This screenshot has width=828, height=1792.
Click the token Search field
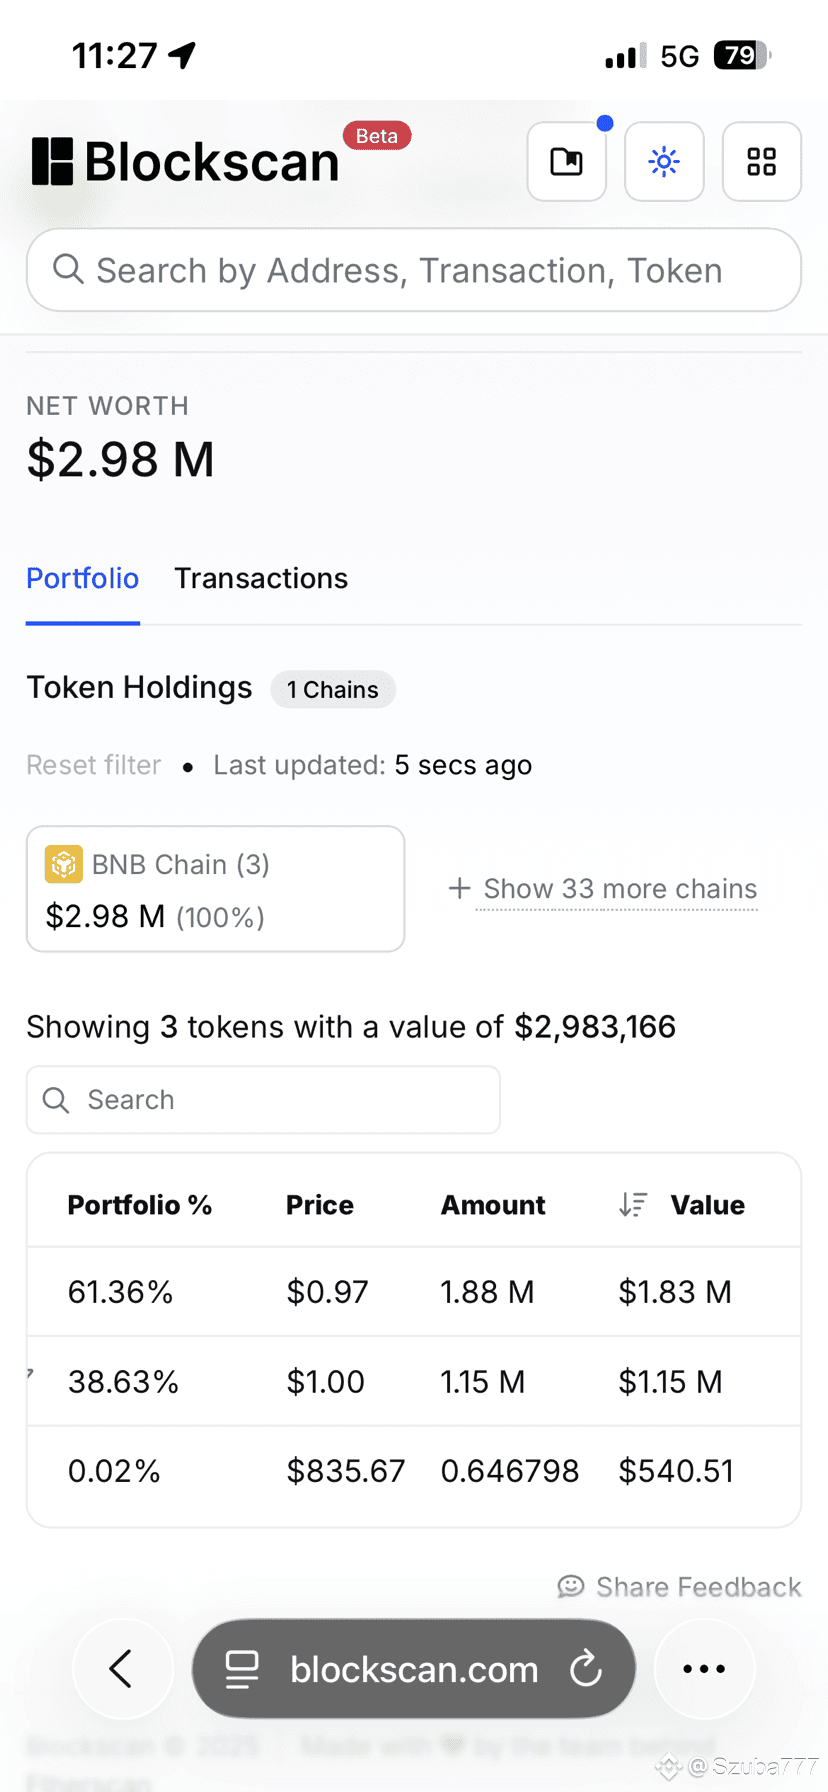tap(263, 1100)
